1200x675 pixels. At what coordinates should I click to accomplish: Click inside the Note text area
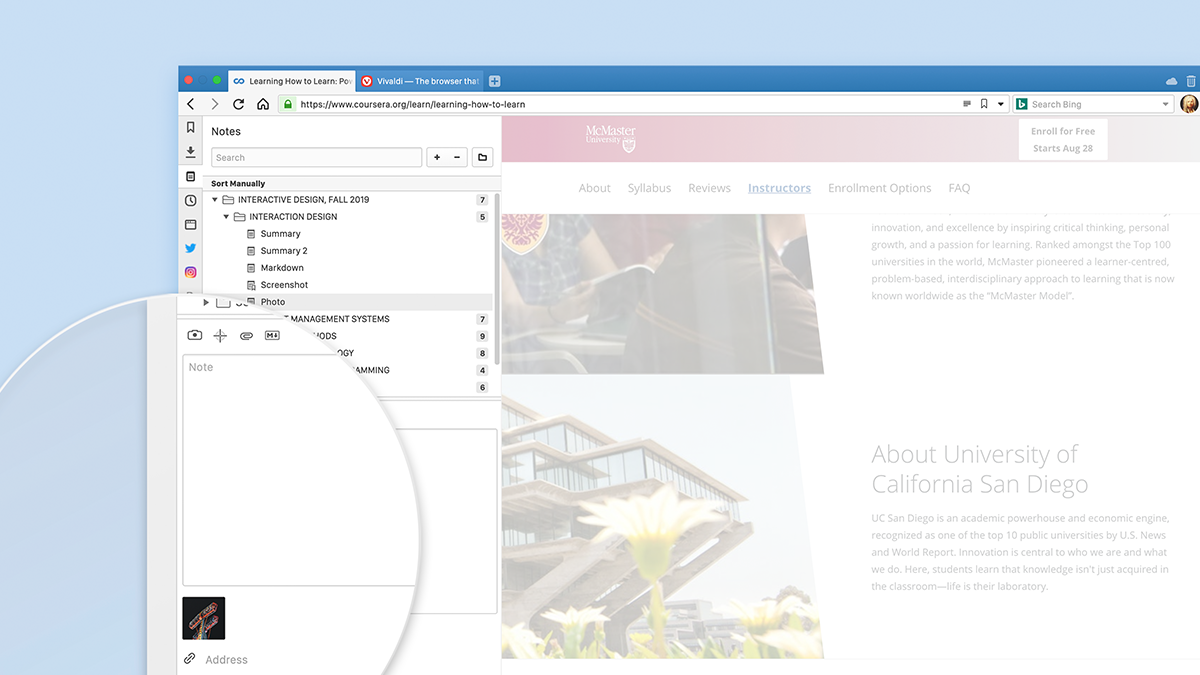(298, 470)
